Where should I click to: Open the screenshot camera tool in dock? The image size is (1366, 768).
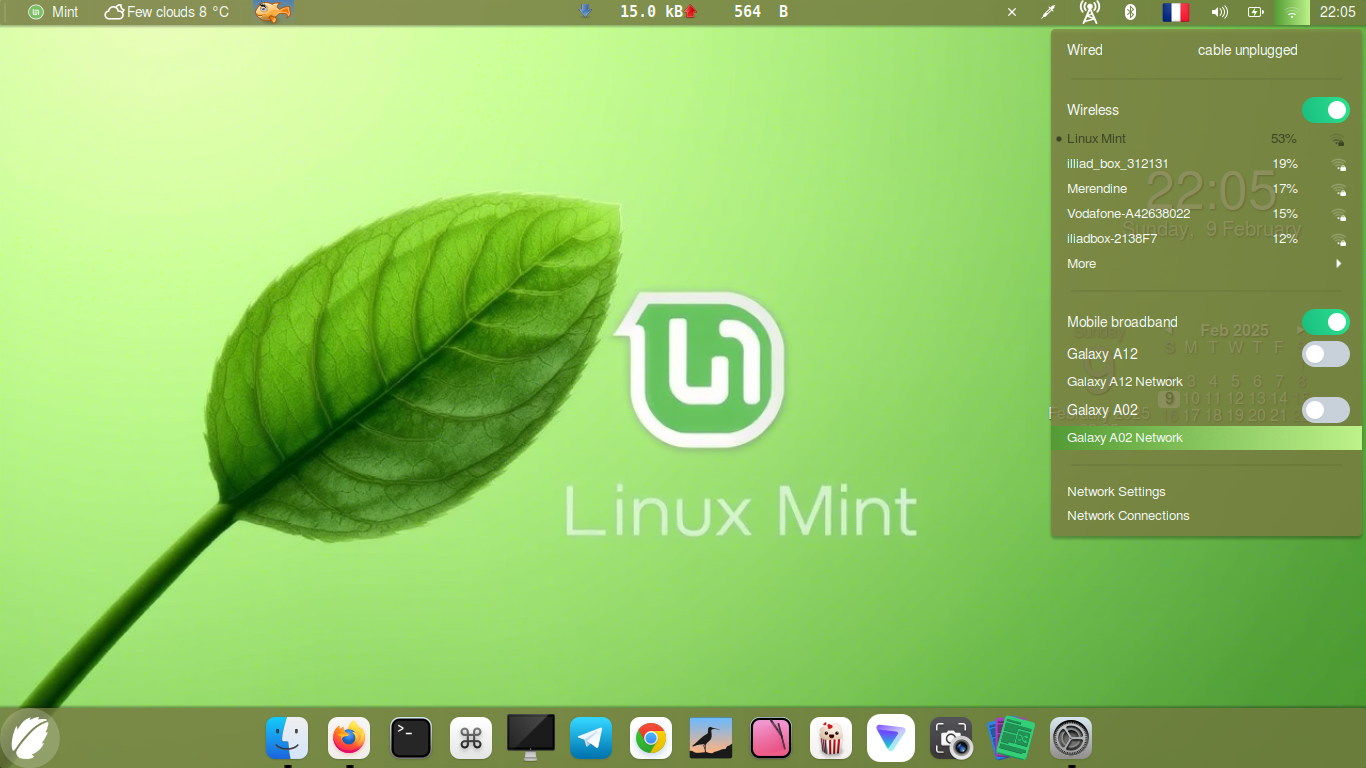(951, 740)
